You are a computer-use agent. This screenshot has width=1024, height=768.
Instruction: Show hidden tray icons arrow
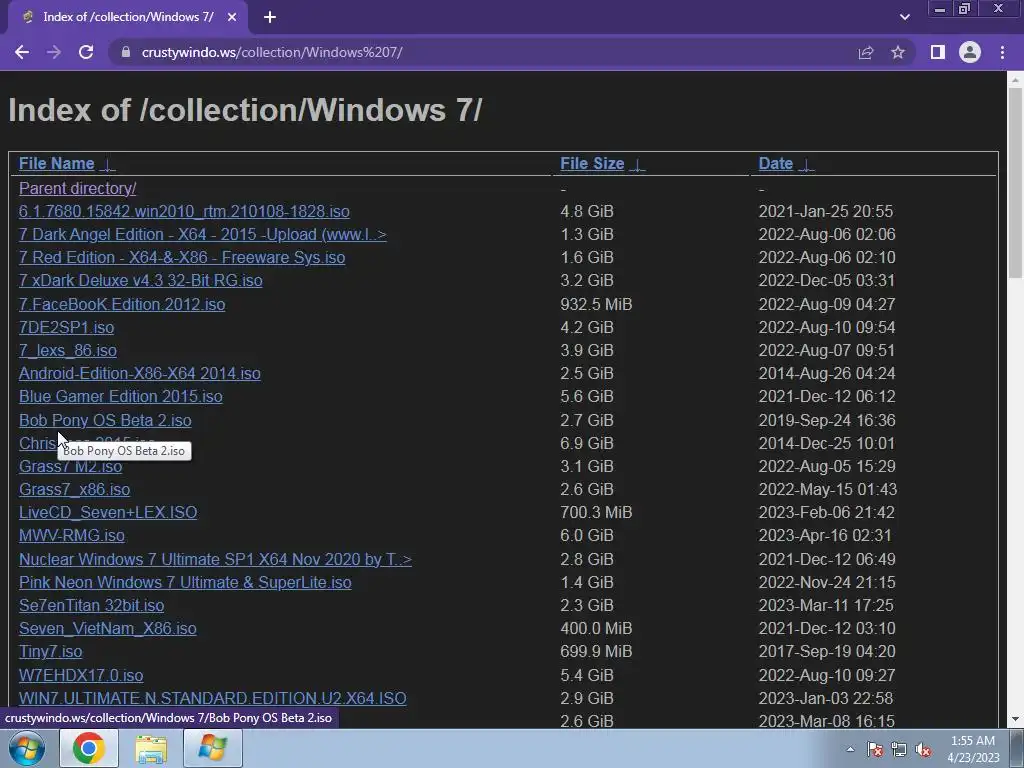(x=850, y=749)
